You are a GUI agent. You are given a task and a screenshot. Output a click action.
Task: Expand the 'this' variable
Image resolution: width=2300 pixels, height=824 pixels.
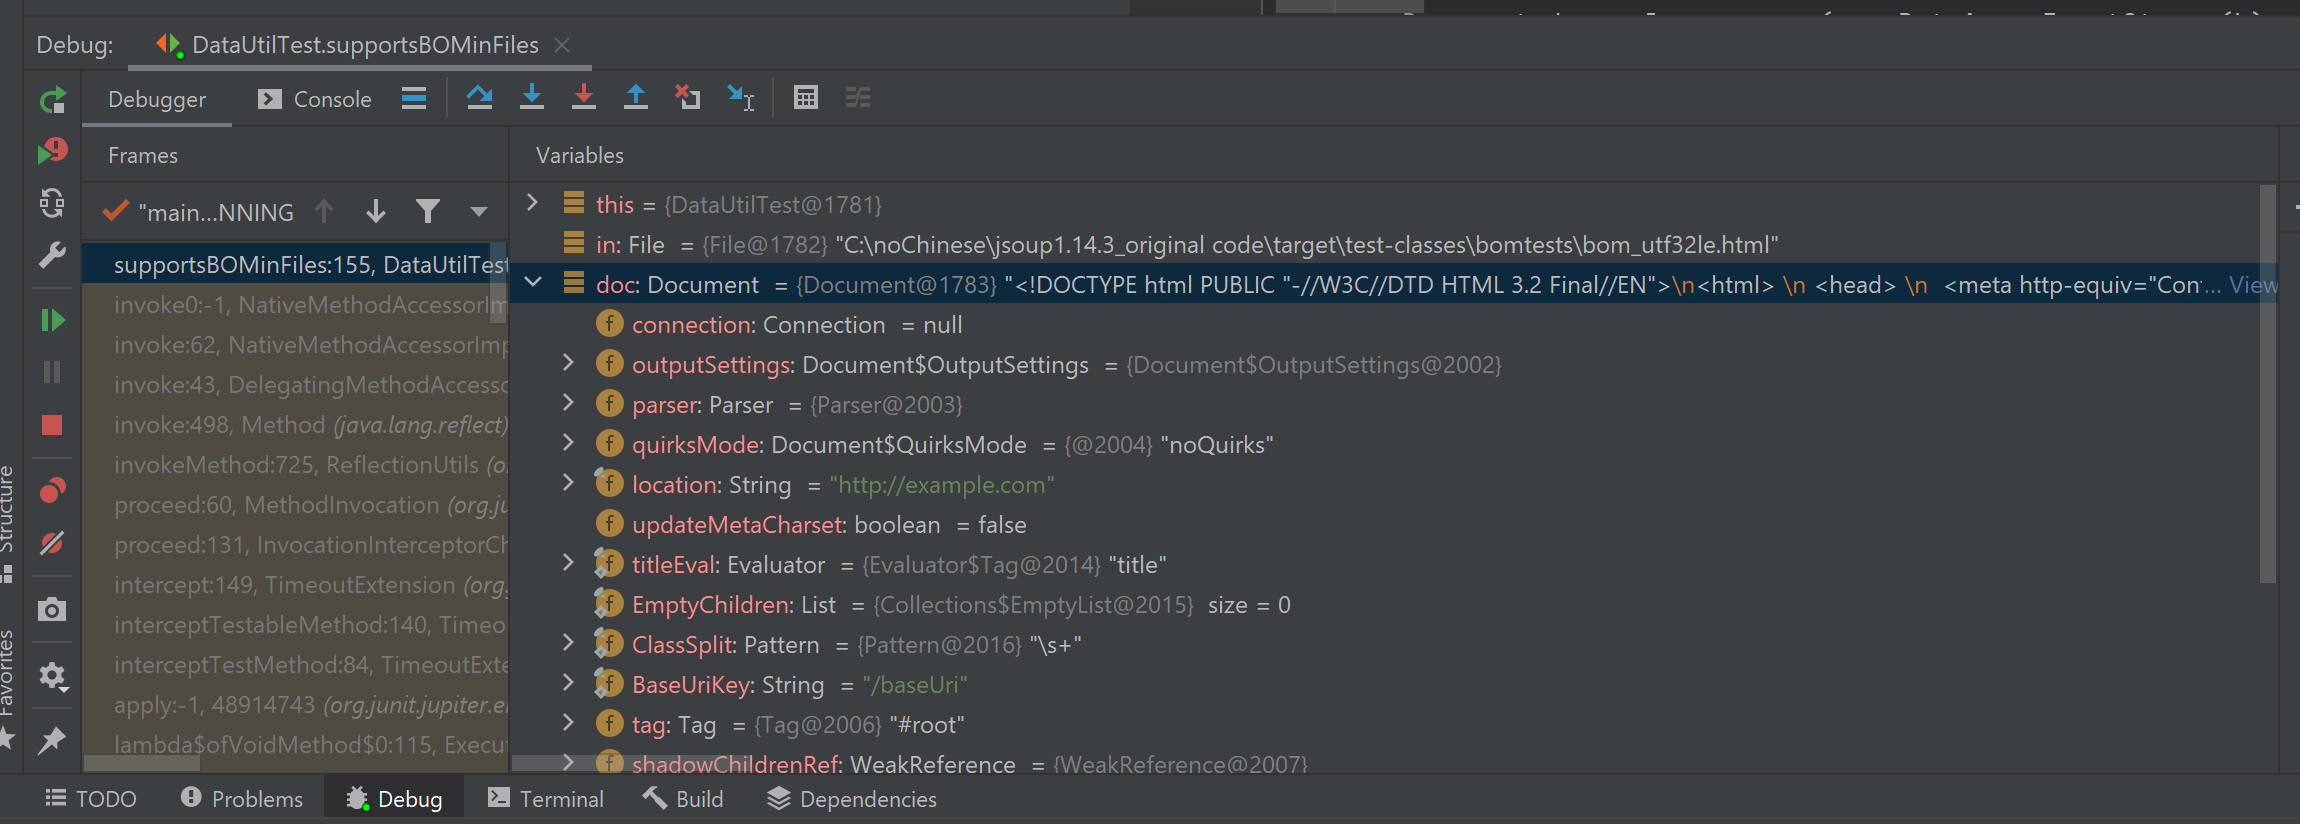click(533, 203)
